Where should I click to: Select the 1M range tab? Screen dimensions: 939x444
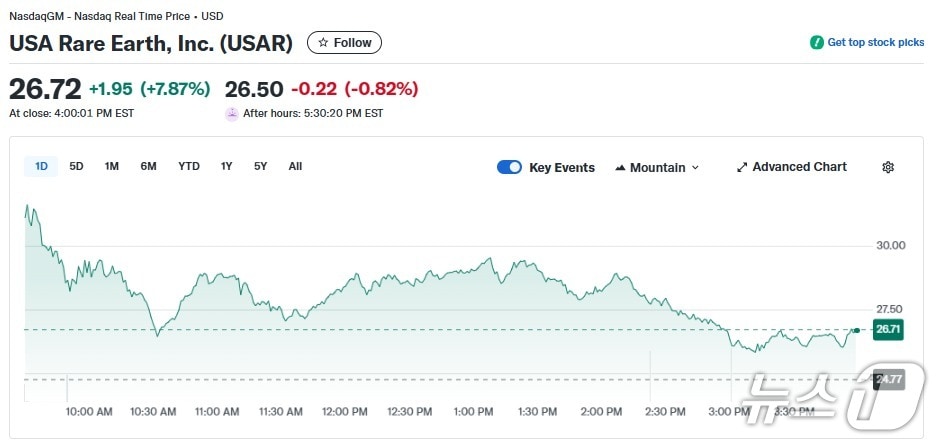112,166
